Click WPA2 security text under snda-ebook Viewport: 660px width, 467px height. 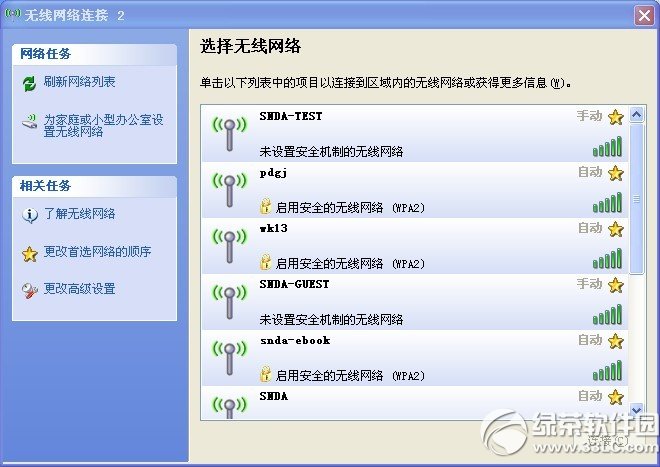[x=350, y=376]
